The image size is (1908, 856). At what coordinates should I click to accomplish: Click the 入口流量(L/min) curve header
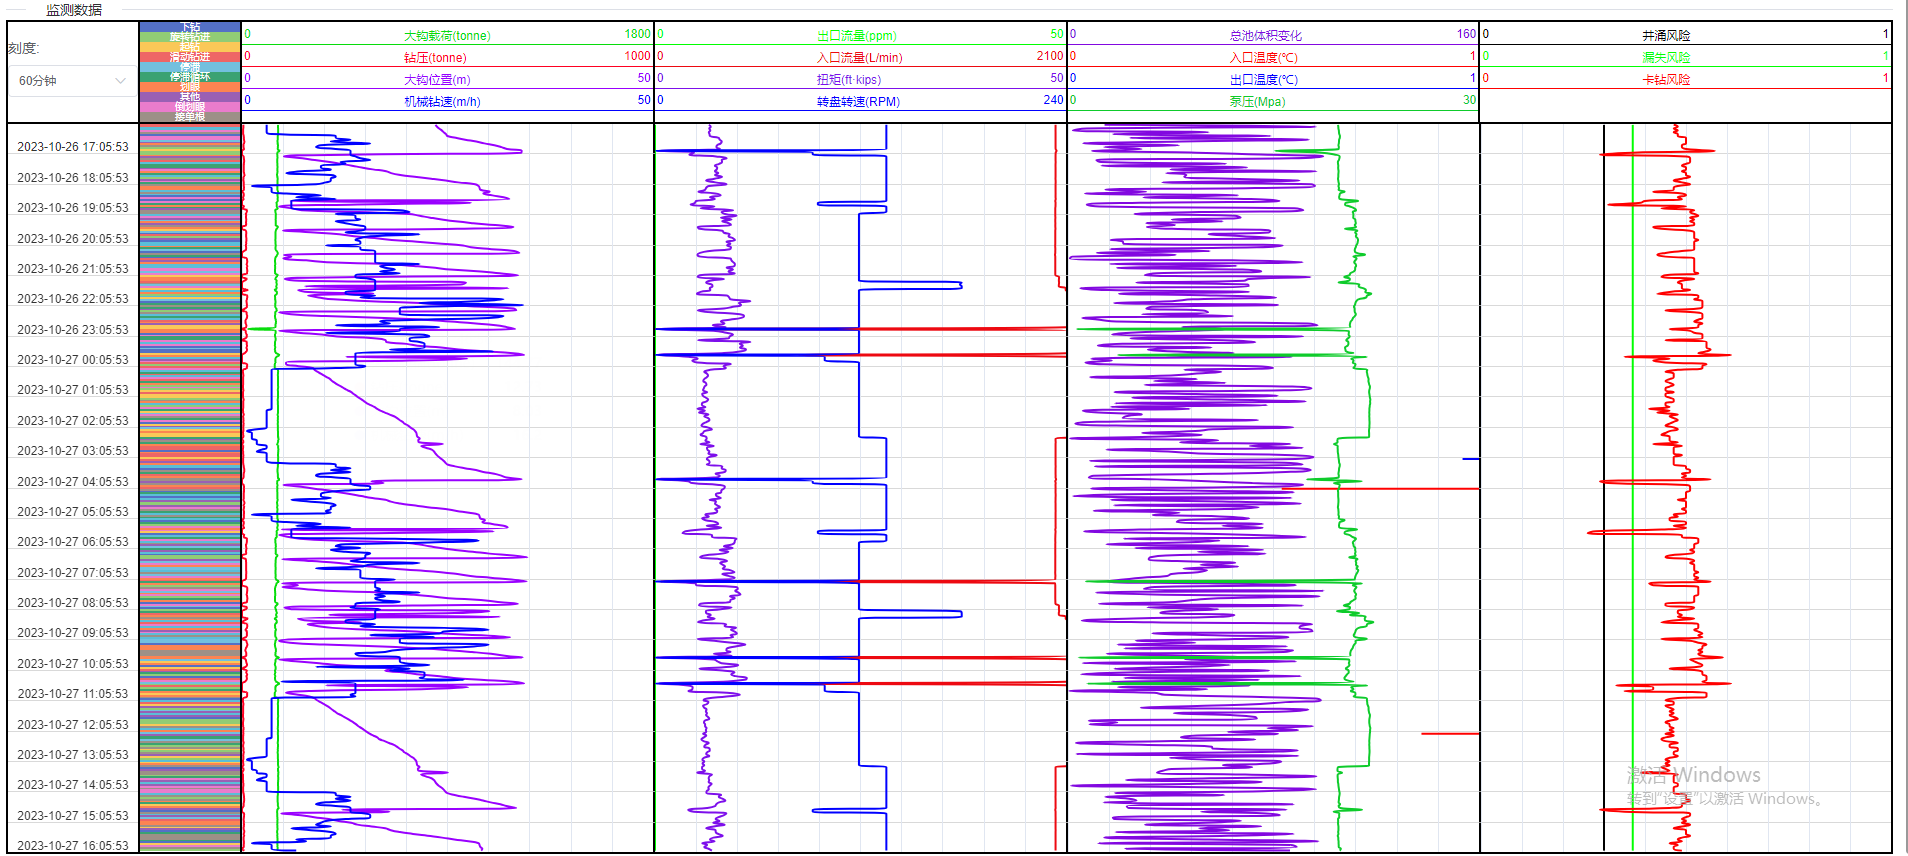tap(859, 57)
